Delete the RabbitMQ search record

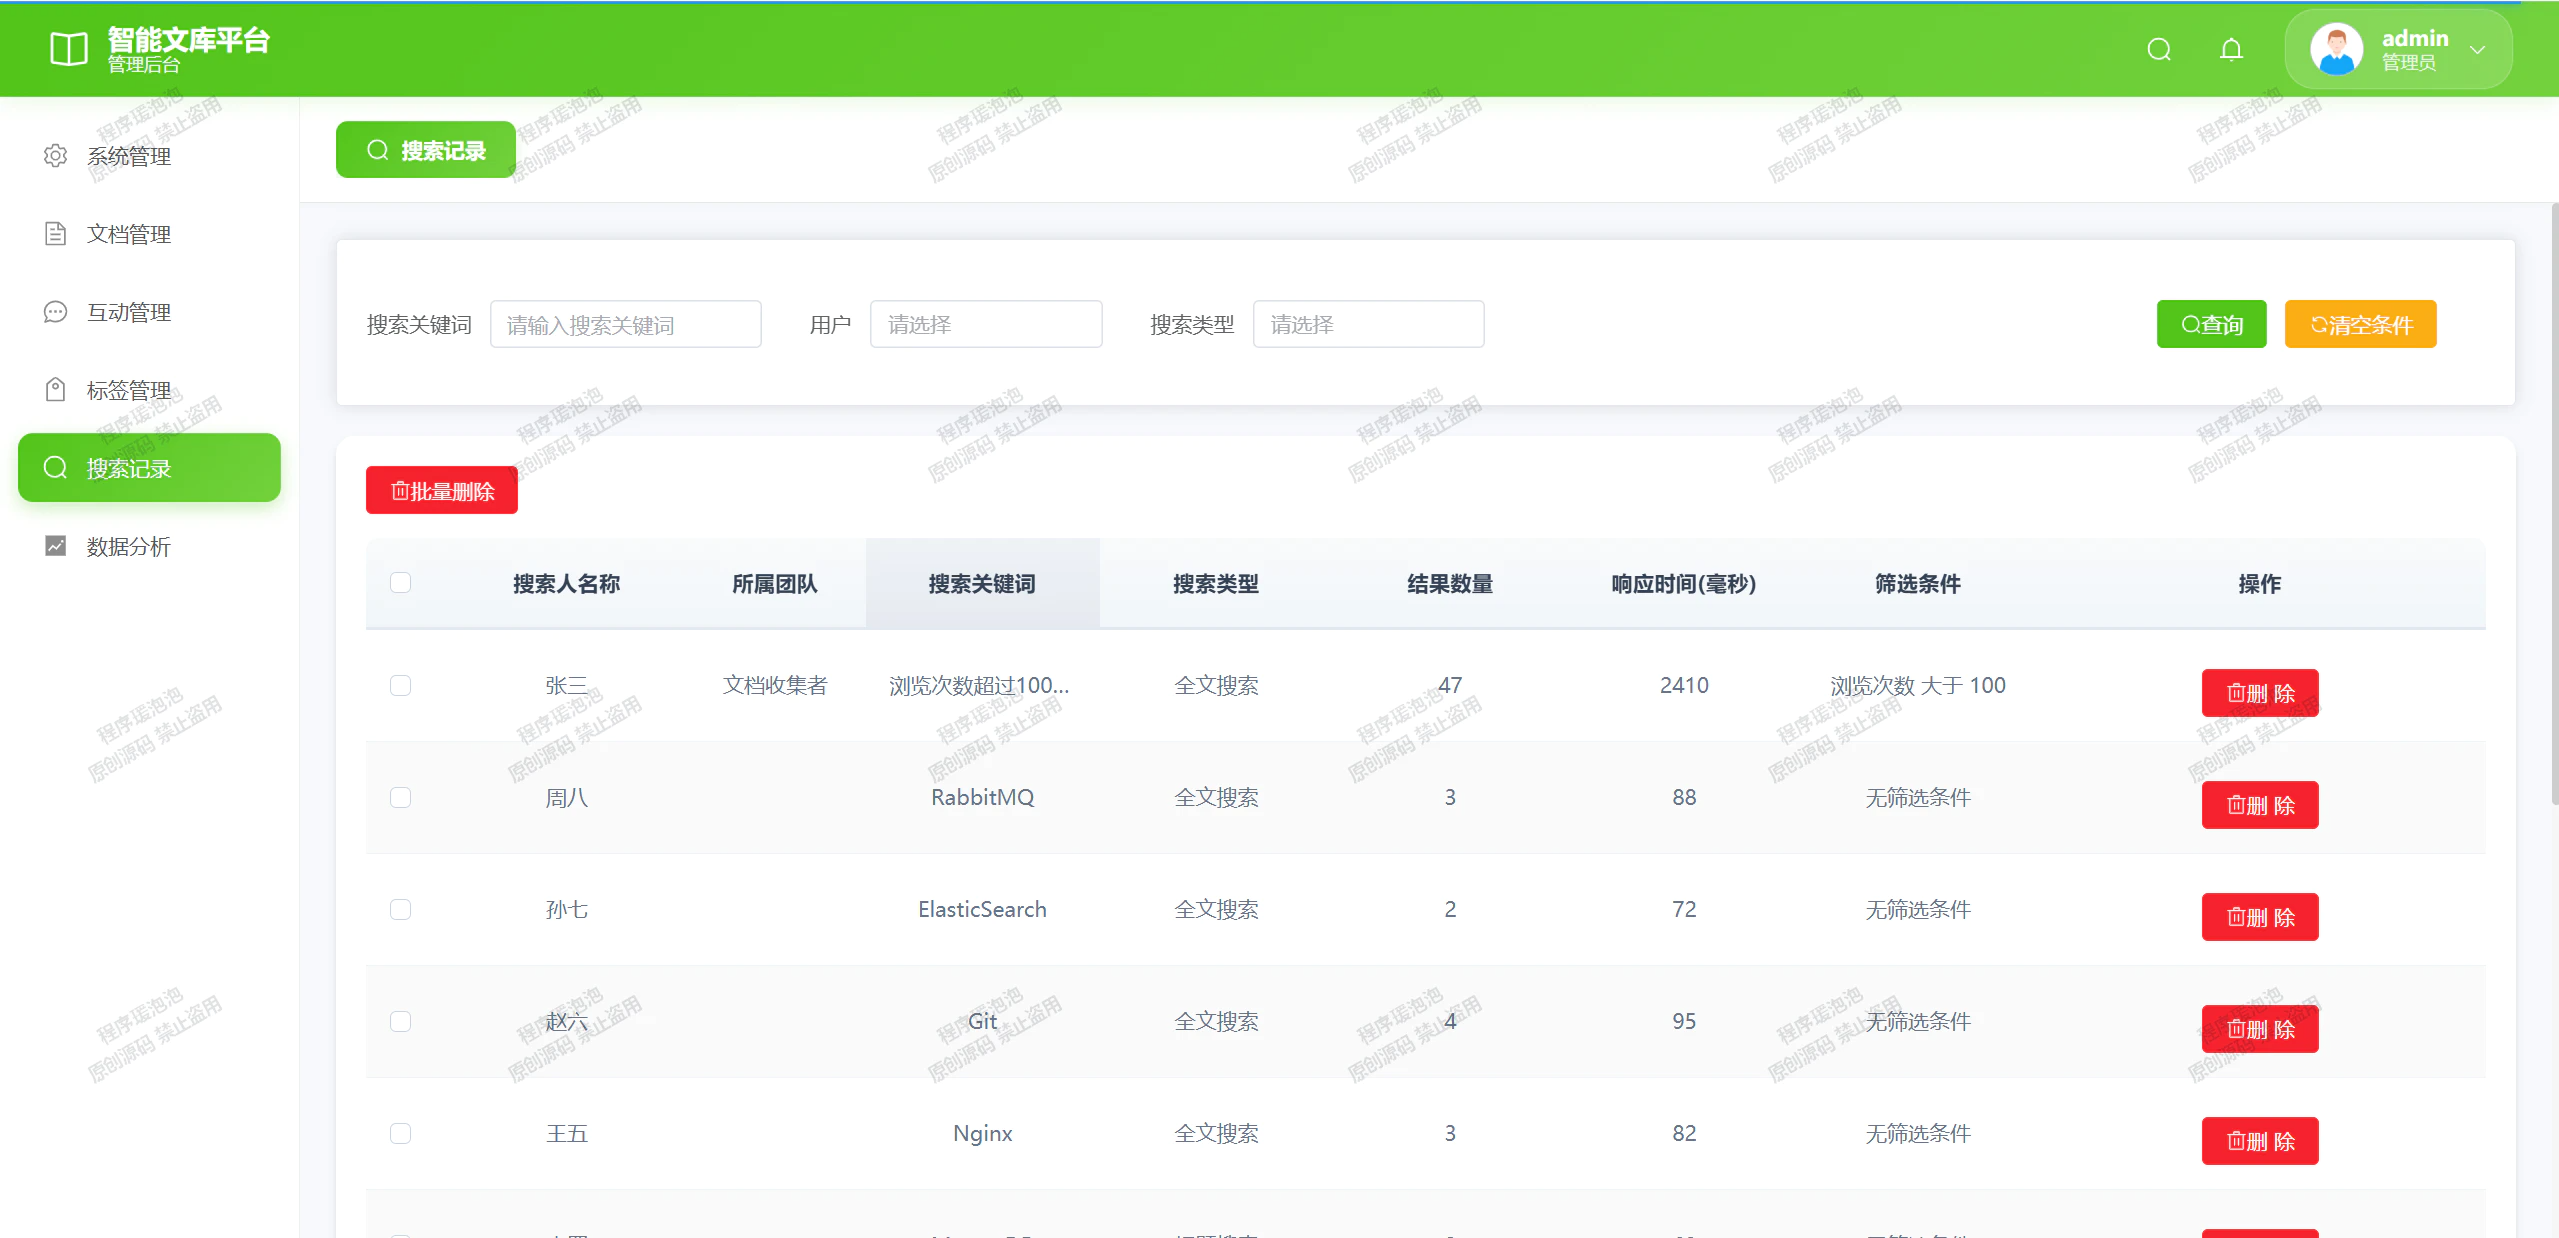2260,805
